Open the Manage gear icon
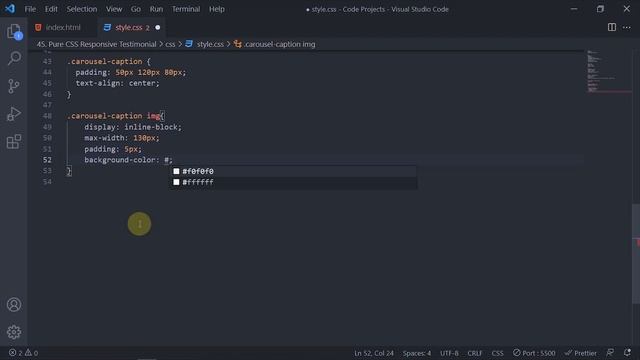The height and width of the screenshot is (360, 640). pyautogui.click(x=14, y=332)
